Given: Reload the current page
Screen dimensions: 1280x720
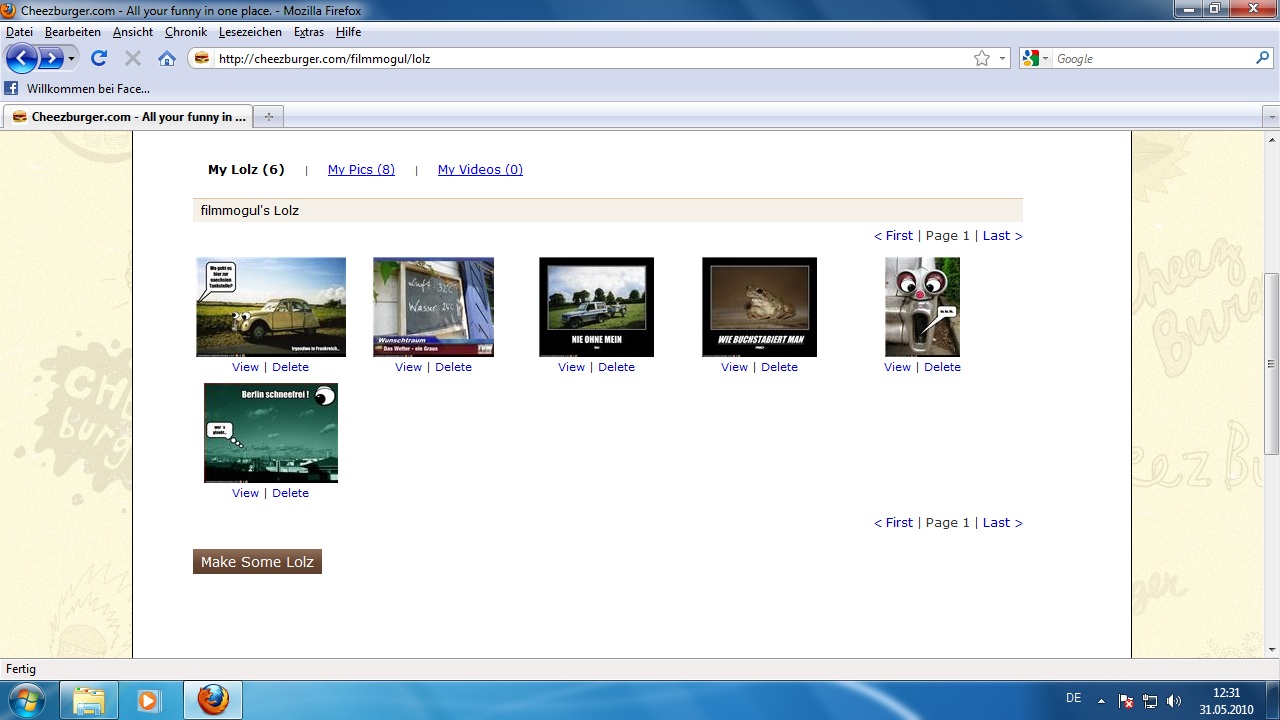Looking at the screenshot, I should pyautogui.click(x=99, y=58).
